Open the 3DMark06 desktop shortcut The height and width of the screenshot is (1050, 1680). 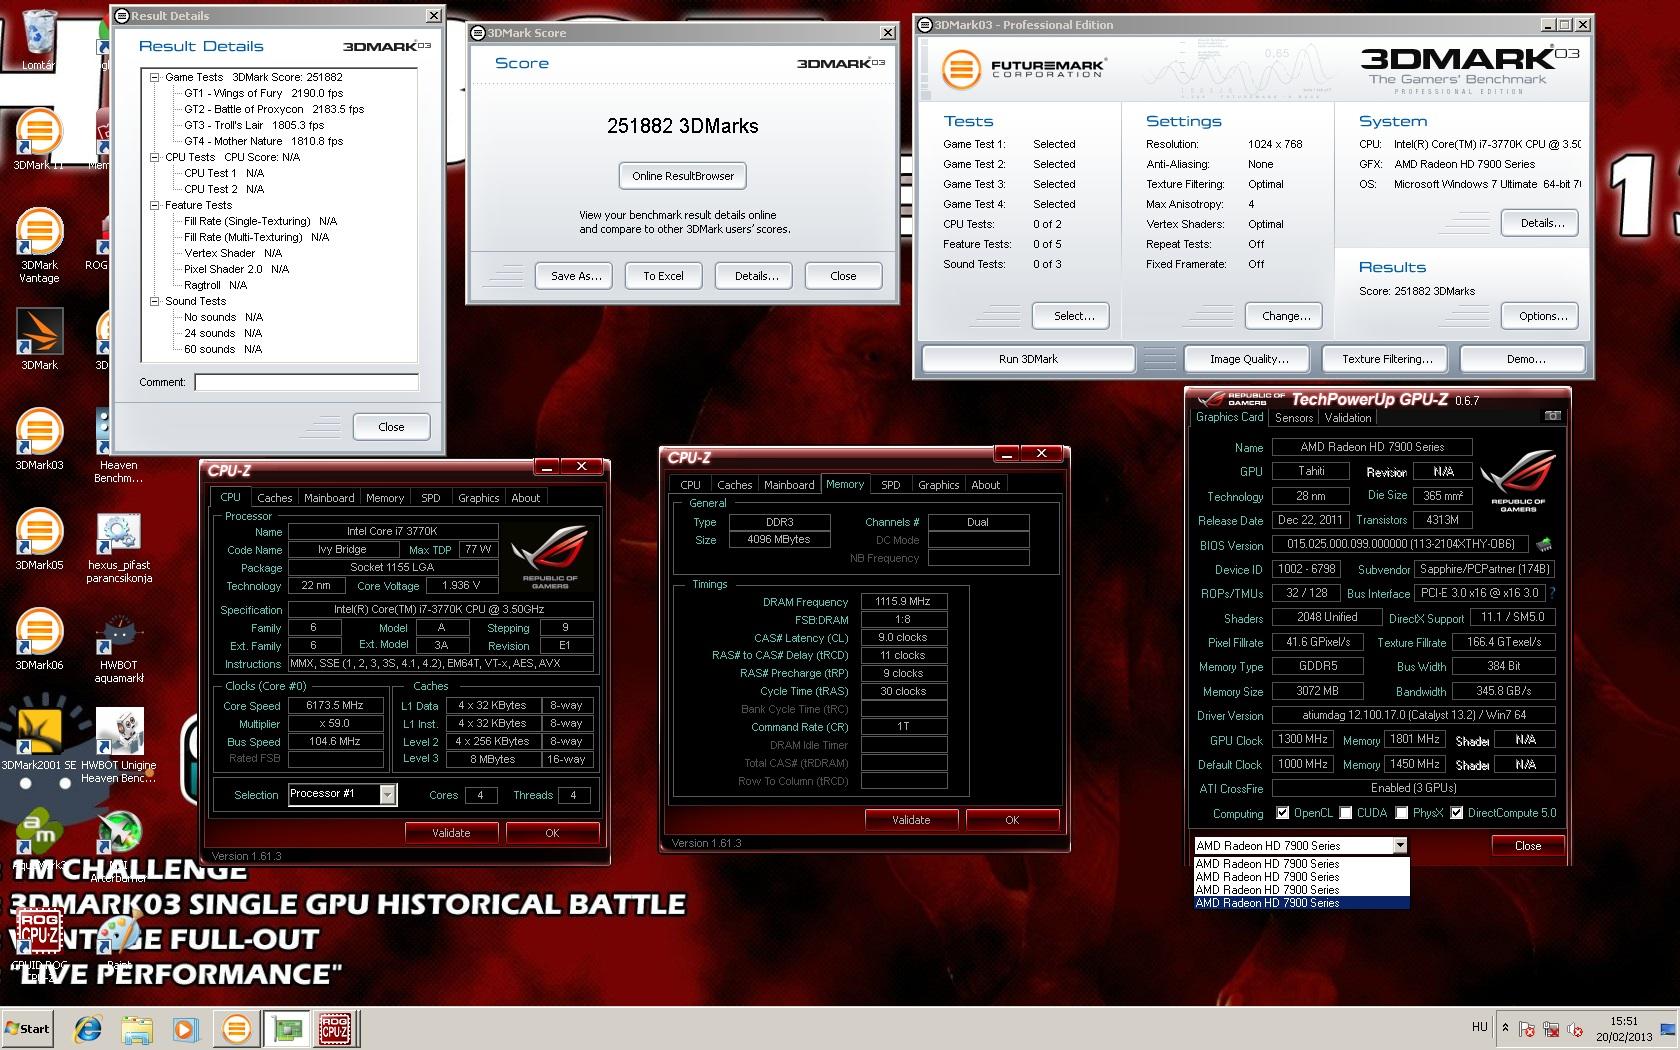[39, 640]
